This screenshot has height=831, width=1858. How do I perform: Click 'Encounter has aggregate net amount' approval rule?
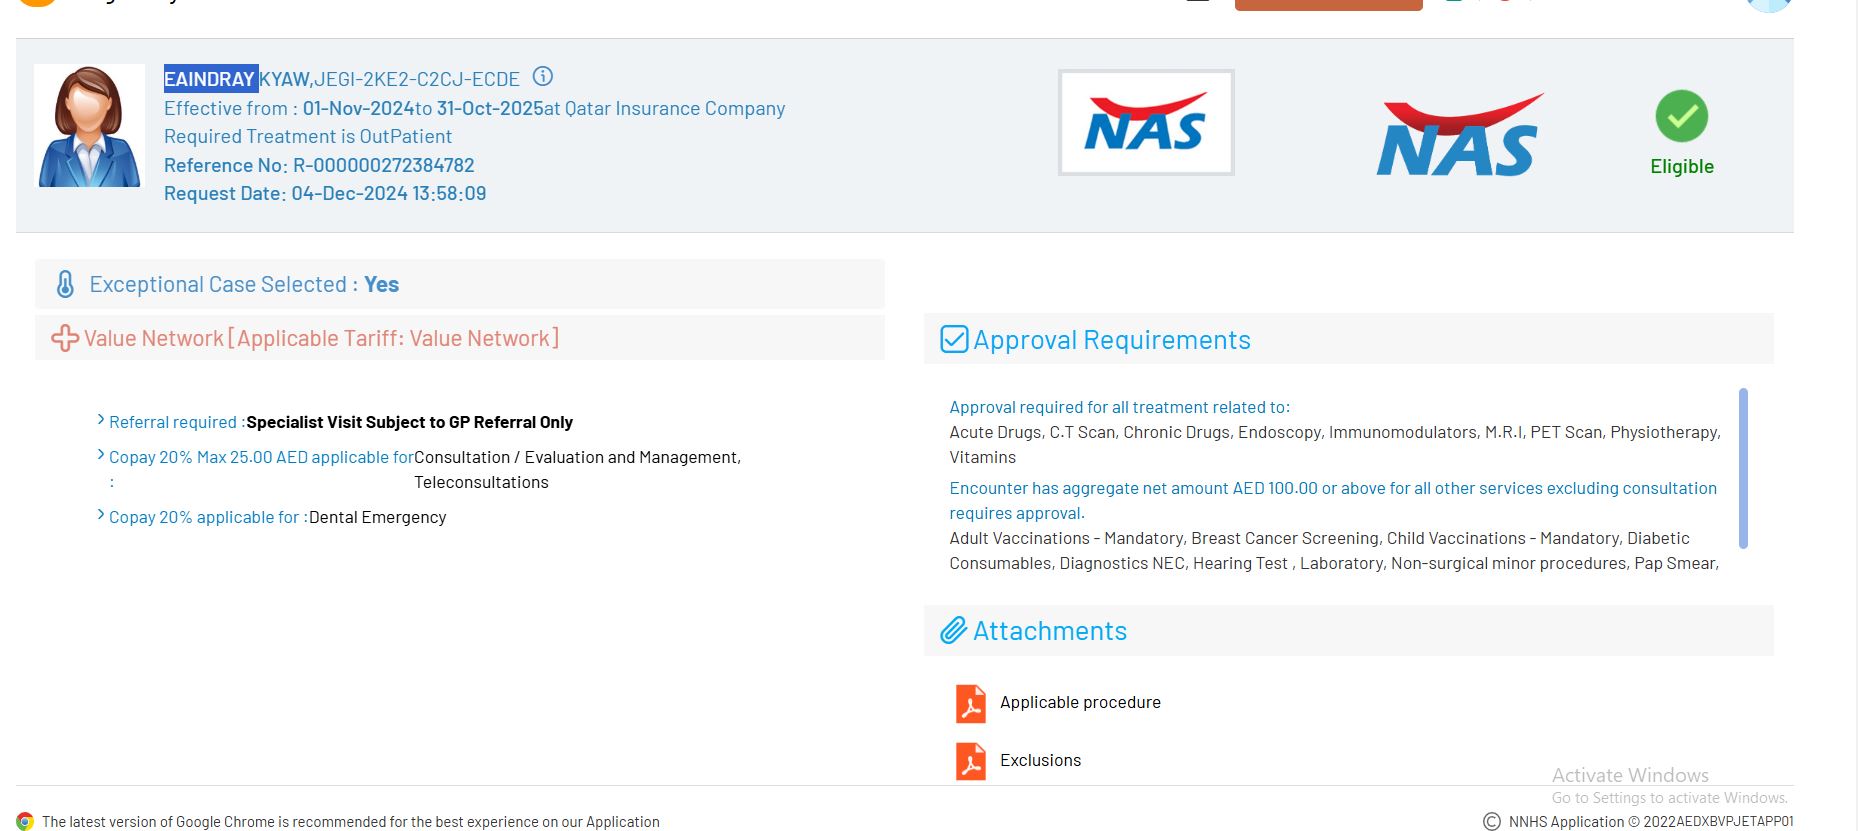click(1333, 500)
